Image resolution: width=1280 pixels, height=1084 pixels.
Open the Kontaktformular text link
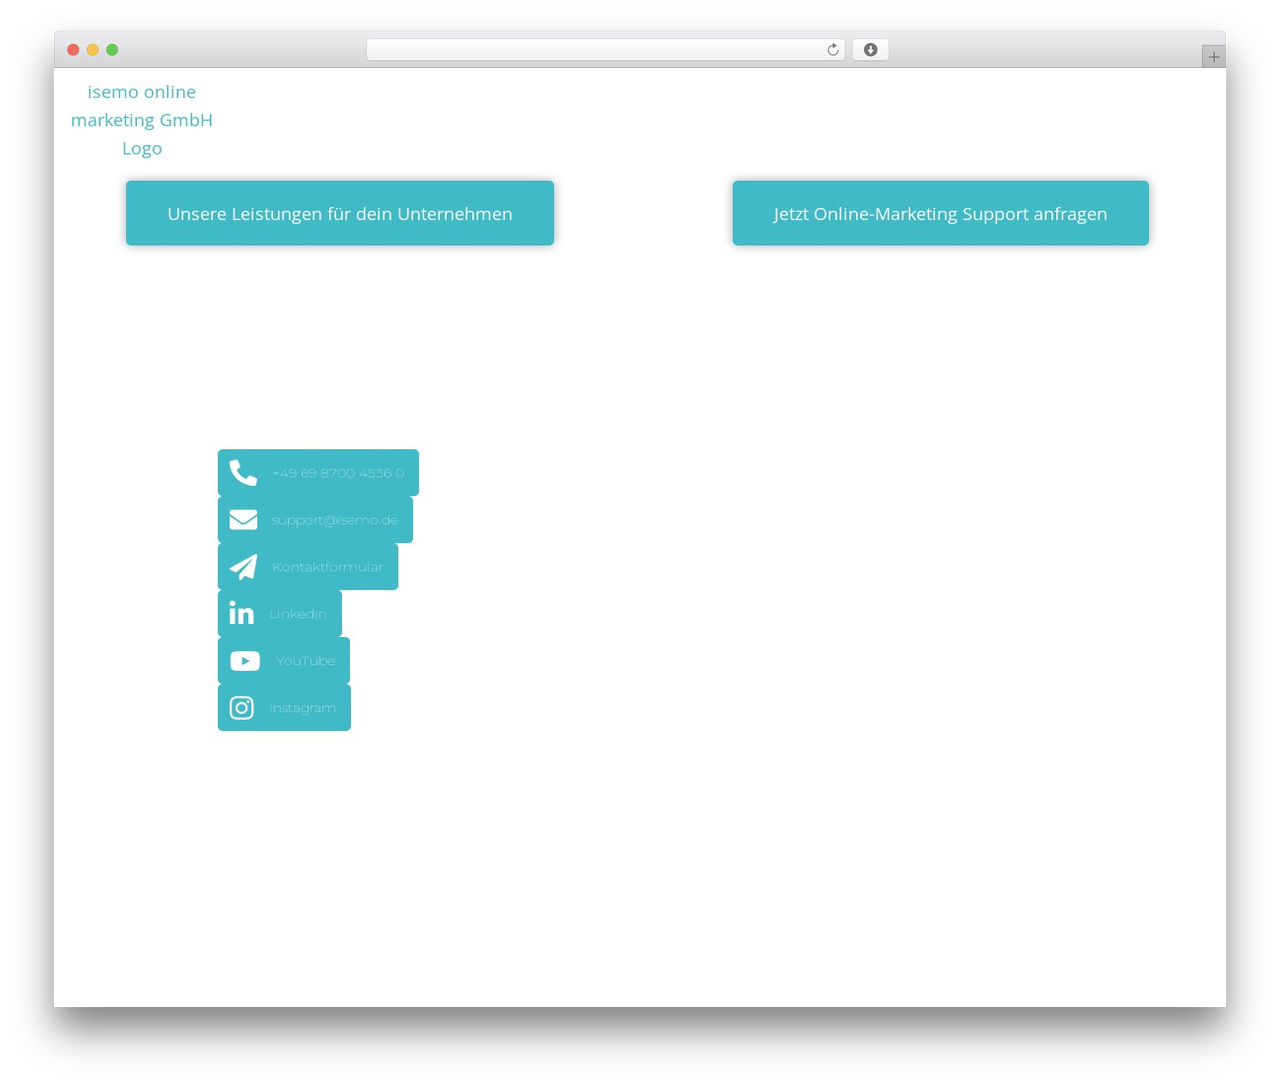pyautogui.click(x=328, y=567)
